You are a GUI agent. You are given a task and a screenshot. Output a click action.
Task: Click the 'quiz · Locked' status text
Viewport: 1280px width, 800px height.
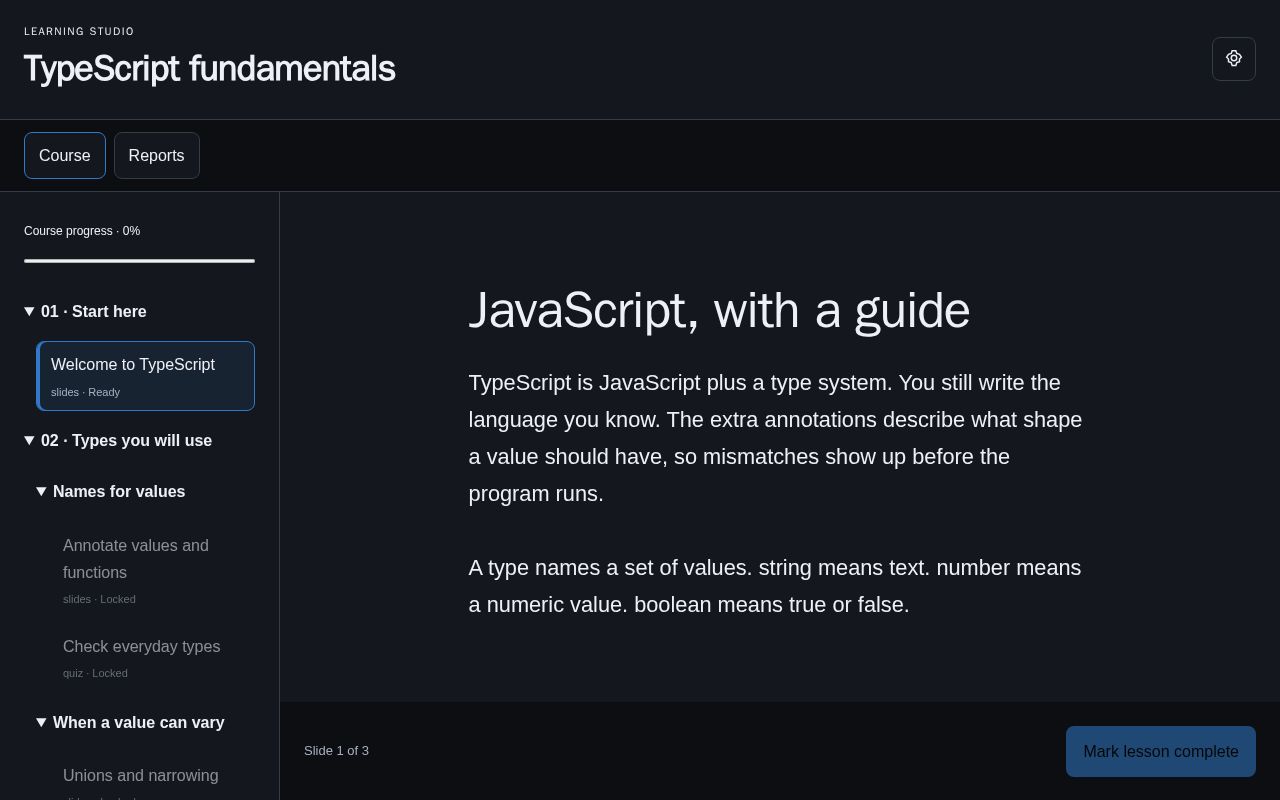95,673
